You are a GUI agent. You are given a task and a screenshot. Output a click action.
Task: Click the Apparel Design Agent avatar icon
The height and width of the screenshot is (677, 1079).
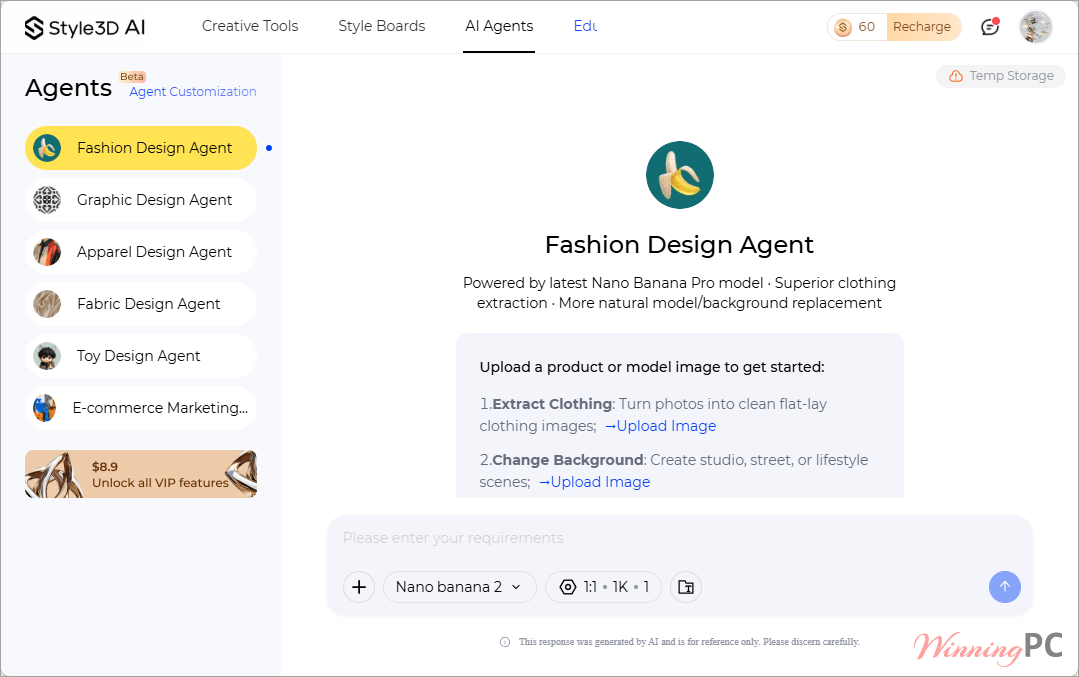pyautogui.click(x=47, y=252)
